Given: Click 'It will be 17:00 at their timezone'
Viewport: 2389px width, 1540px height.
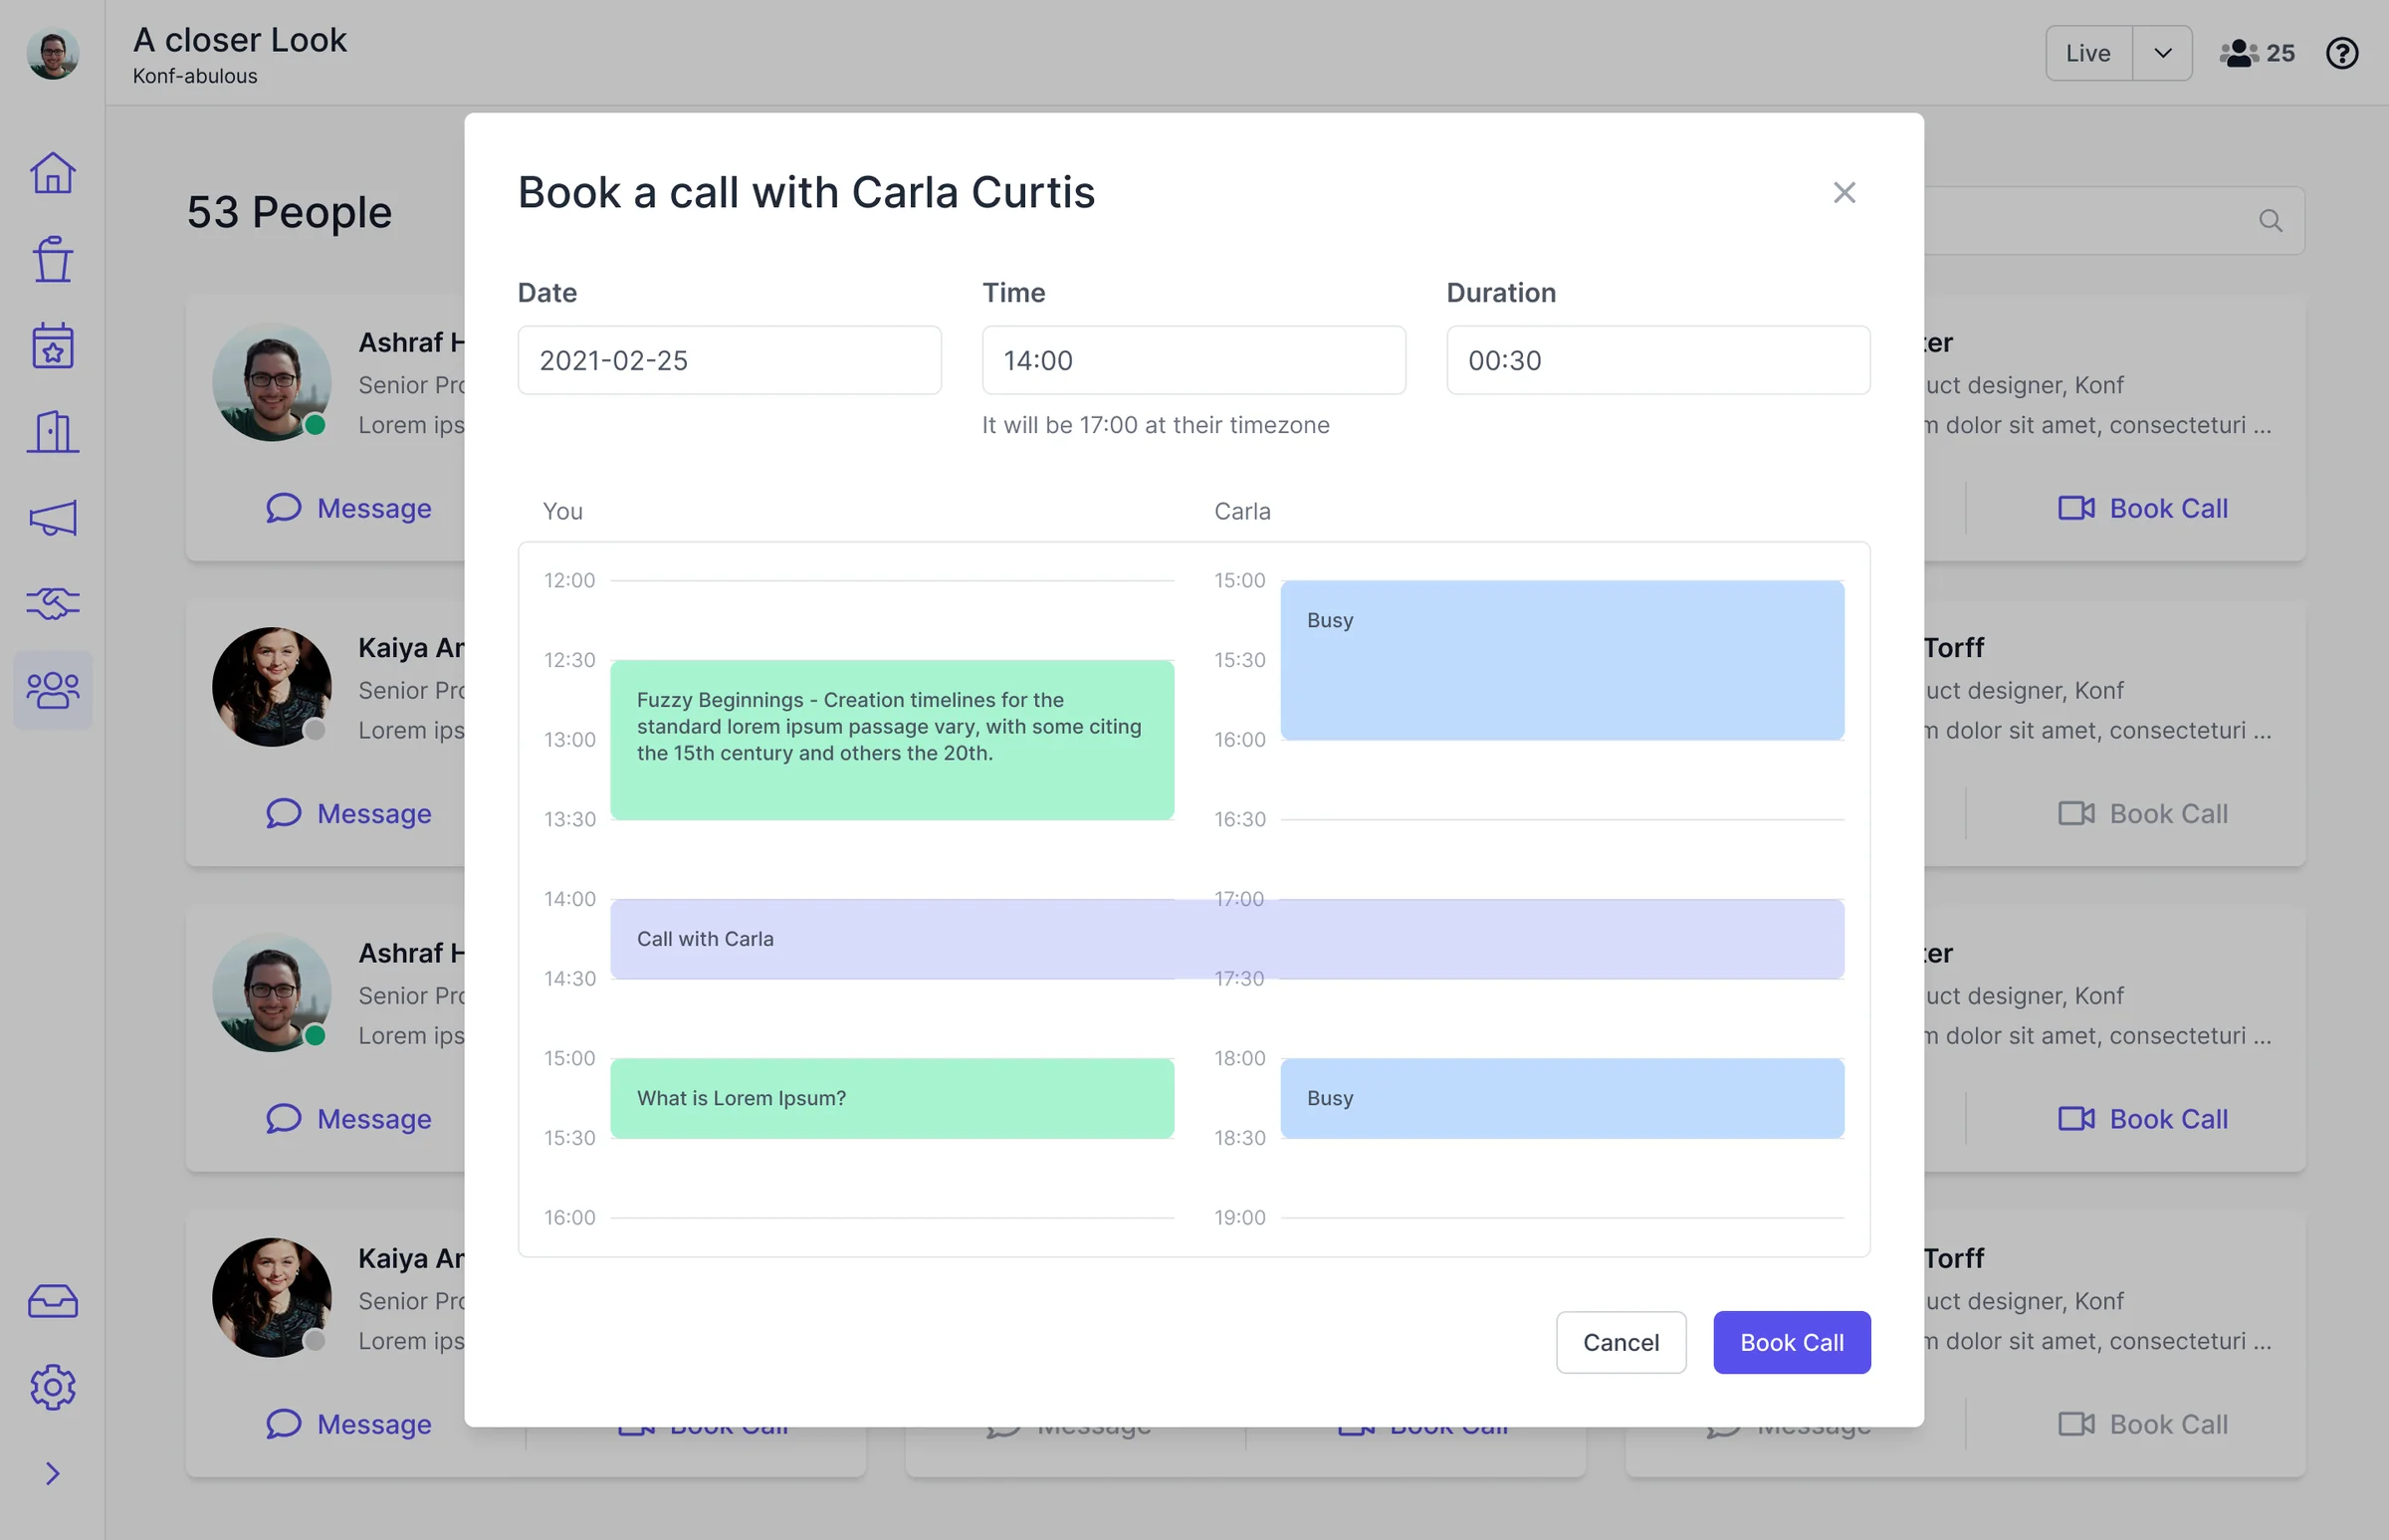Looking at the screenshot, I should (1155, 425).
